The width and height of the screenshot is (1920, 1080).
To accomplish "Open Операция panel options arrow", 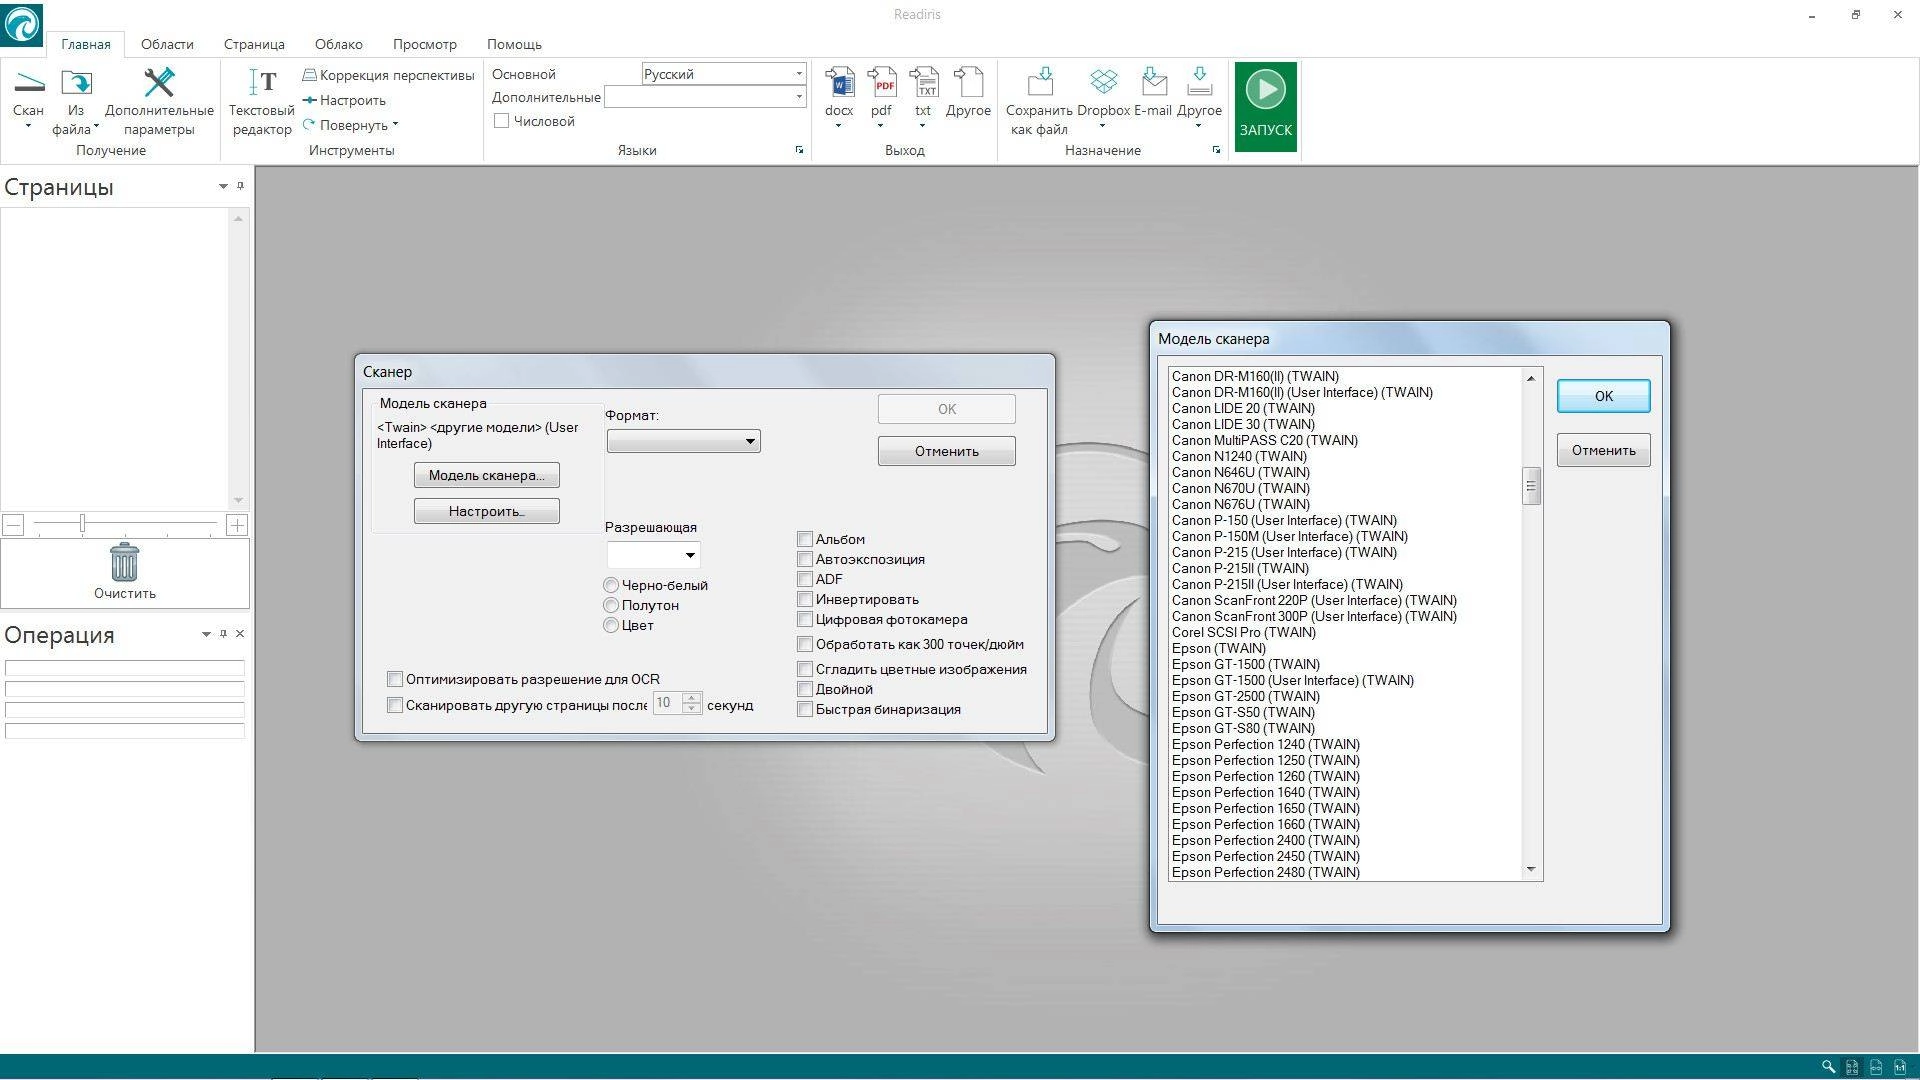I will click(x=206, y=634).
